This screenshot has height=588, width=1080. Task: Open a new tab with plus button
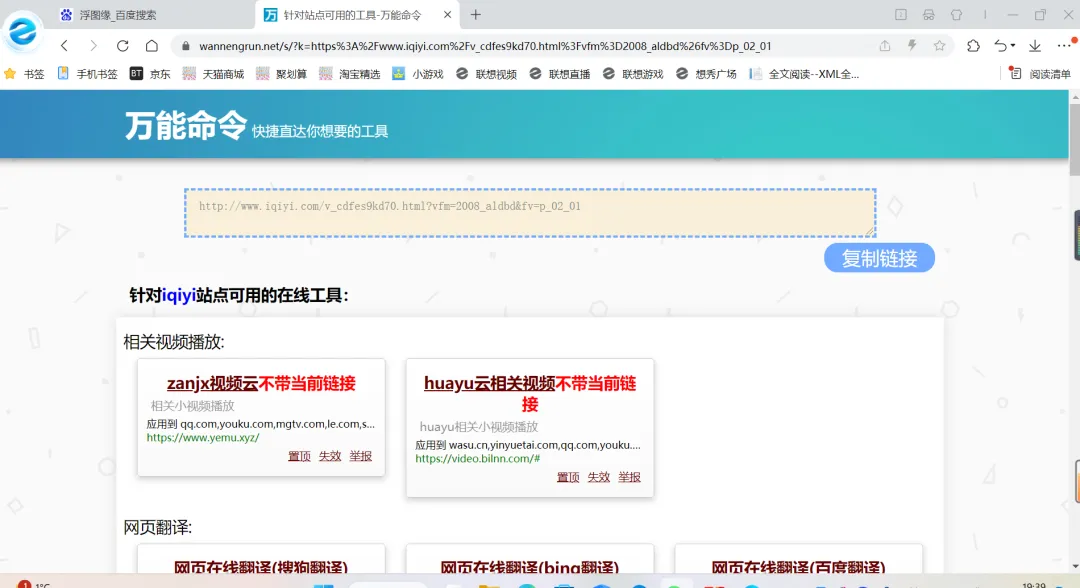coord(476,14)
